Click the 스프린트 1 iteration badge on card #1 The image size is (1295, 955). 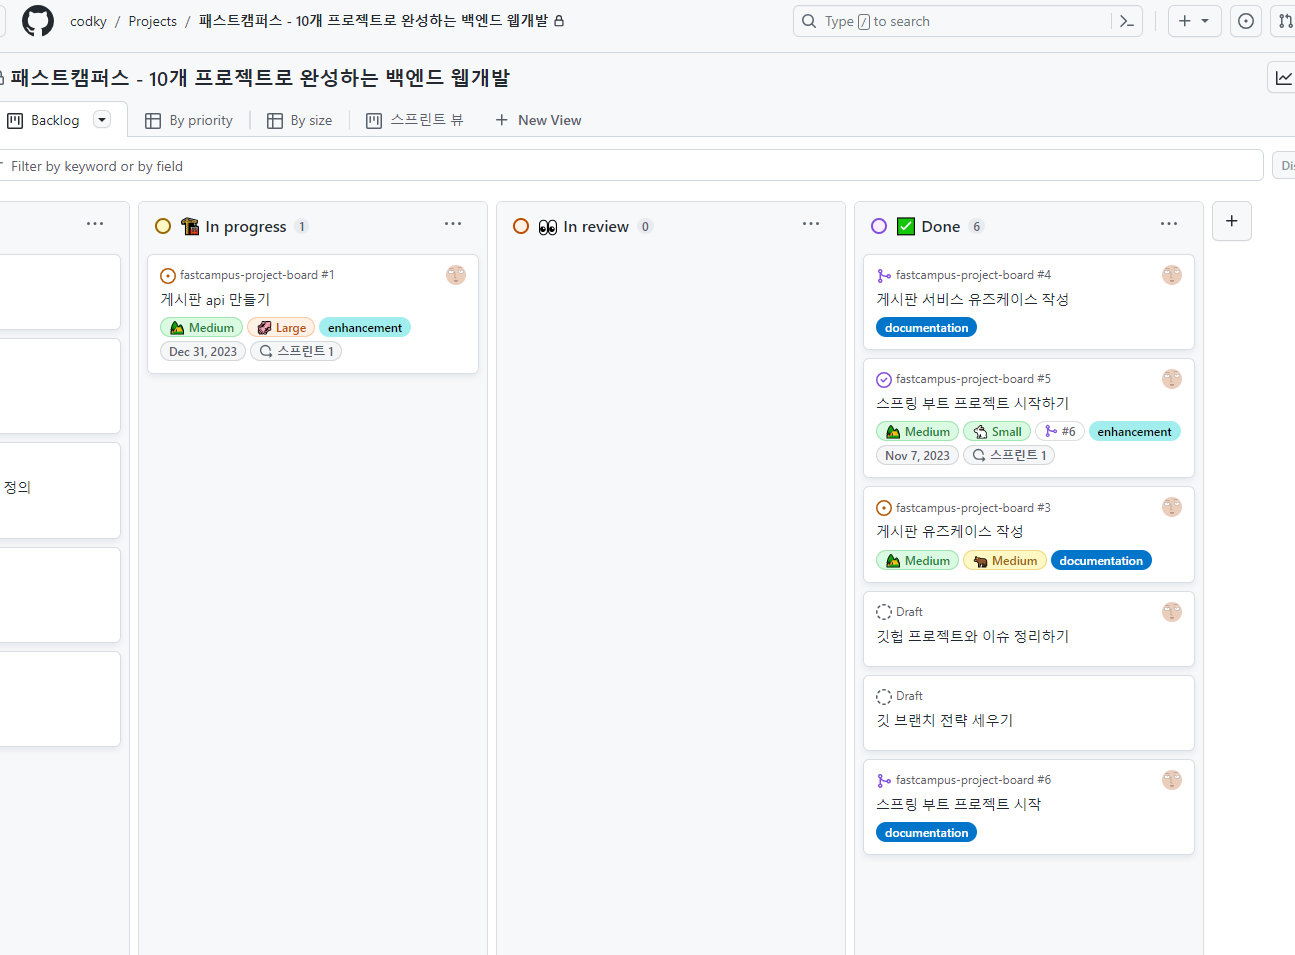click(296, 351)
